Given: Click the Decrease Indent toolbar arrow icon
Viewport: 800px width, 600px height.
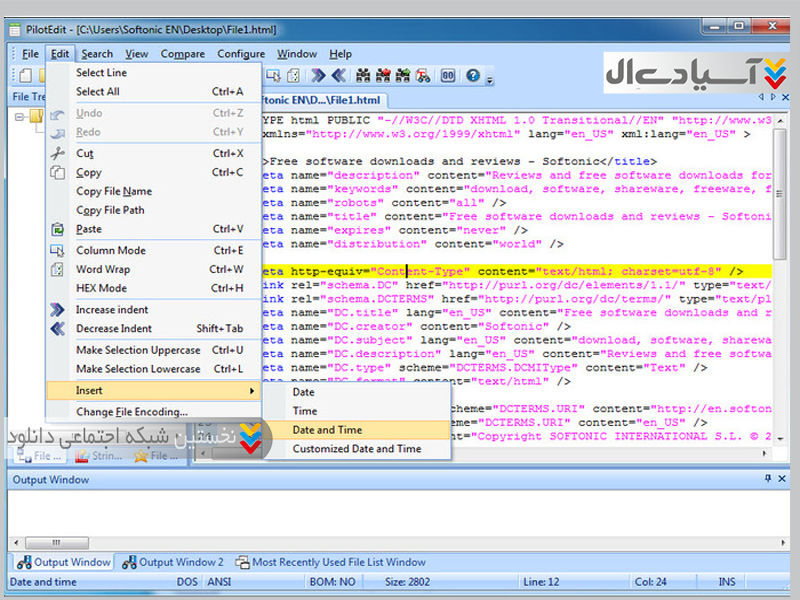Looking at the screenshot, I should point(339,75).
